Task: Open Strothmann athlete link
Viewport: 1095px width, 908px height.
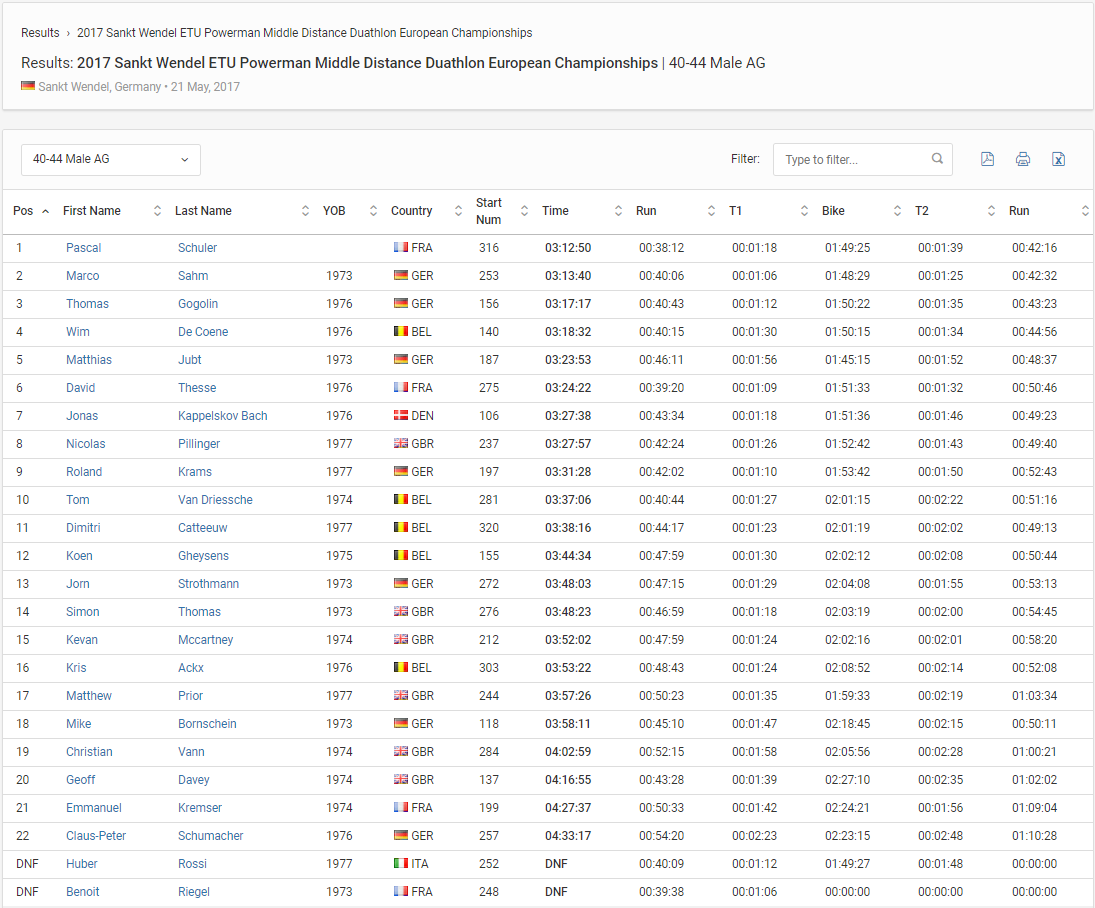Action: point(208,583)
